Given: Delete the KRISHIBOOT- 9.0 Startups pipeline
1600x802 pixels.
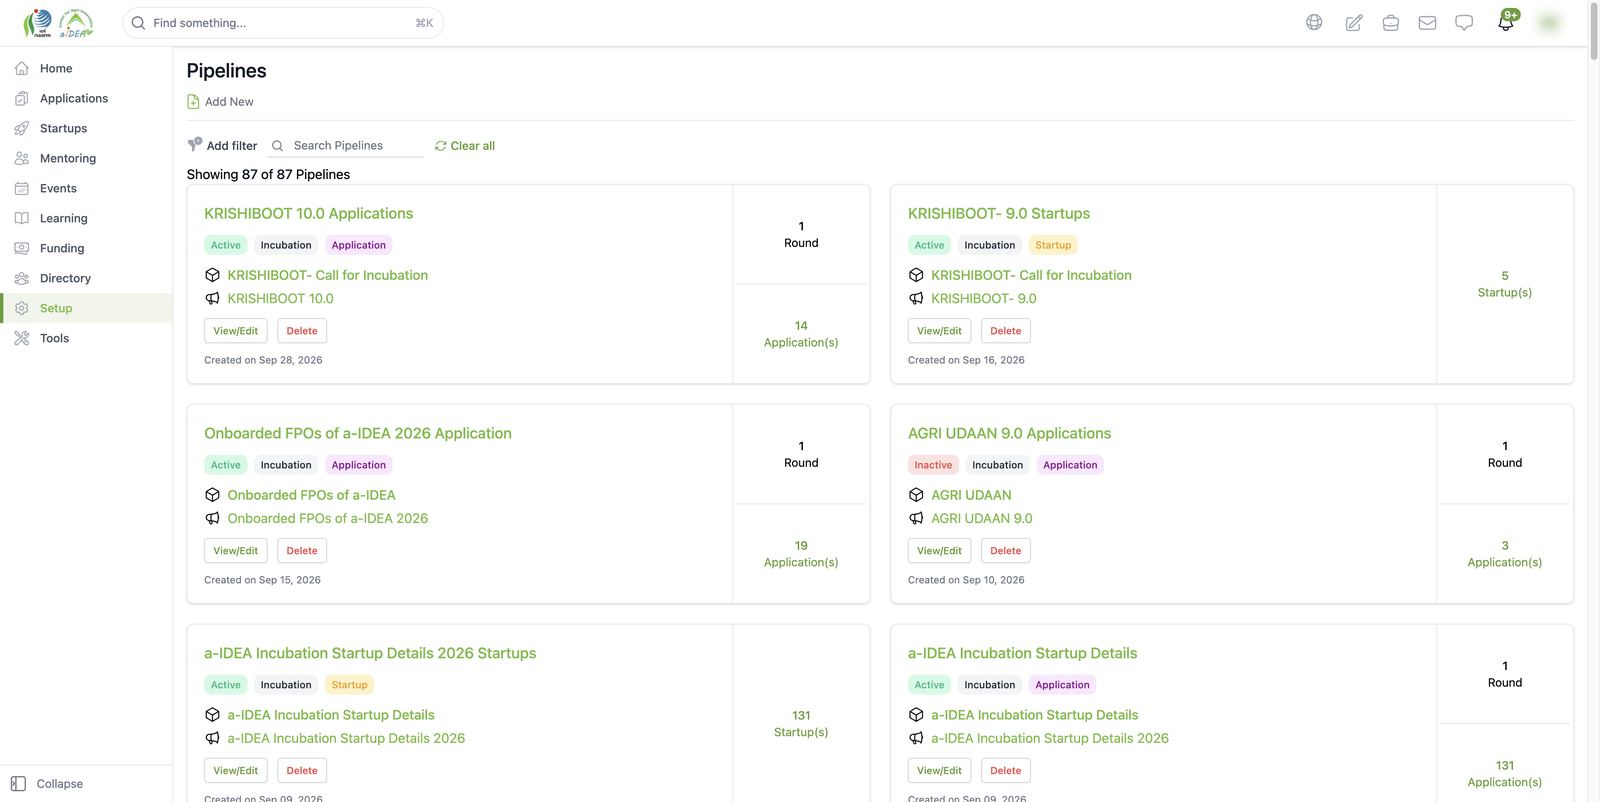Looking at the screenshot, I should click(x=1006, y=331).
